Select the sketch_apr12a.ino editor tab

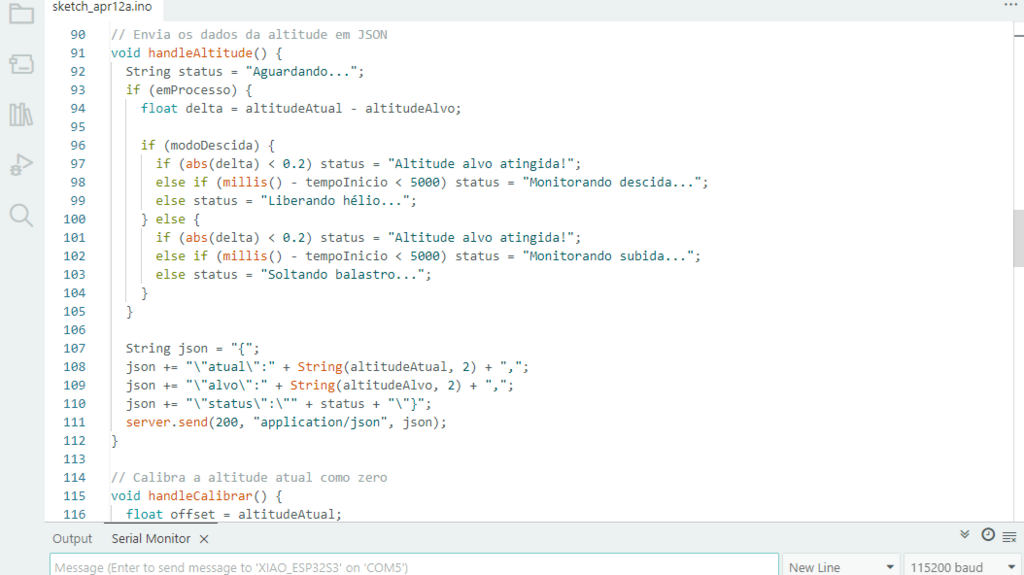tap(102, 7)
